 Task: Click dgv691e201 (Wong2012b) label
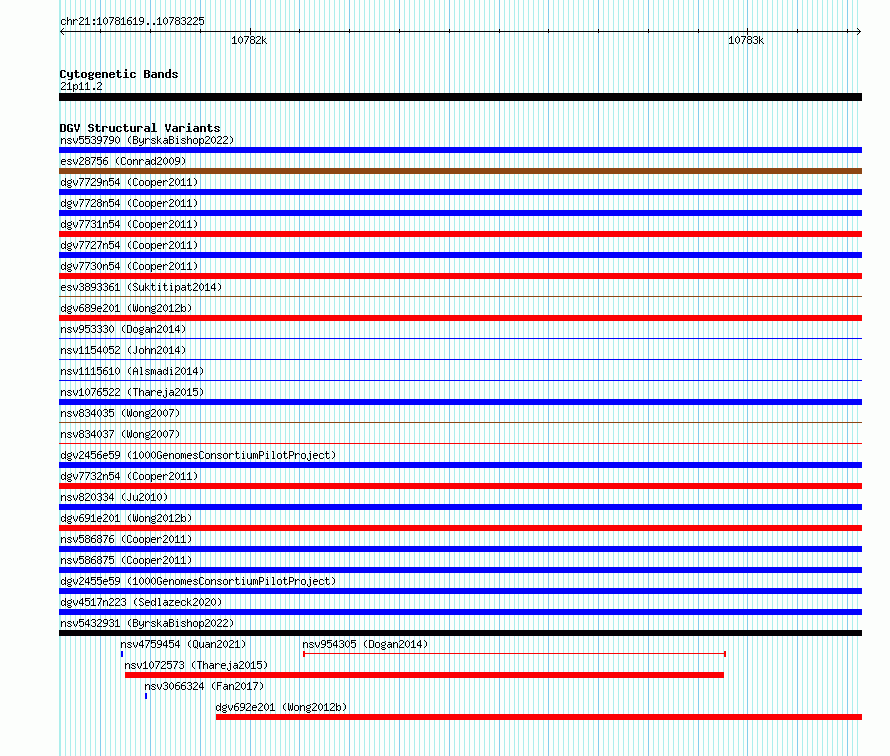pos(126,518)
